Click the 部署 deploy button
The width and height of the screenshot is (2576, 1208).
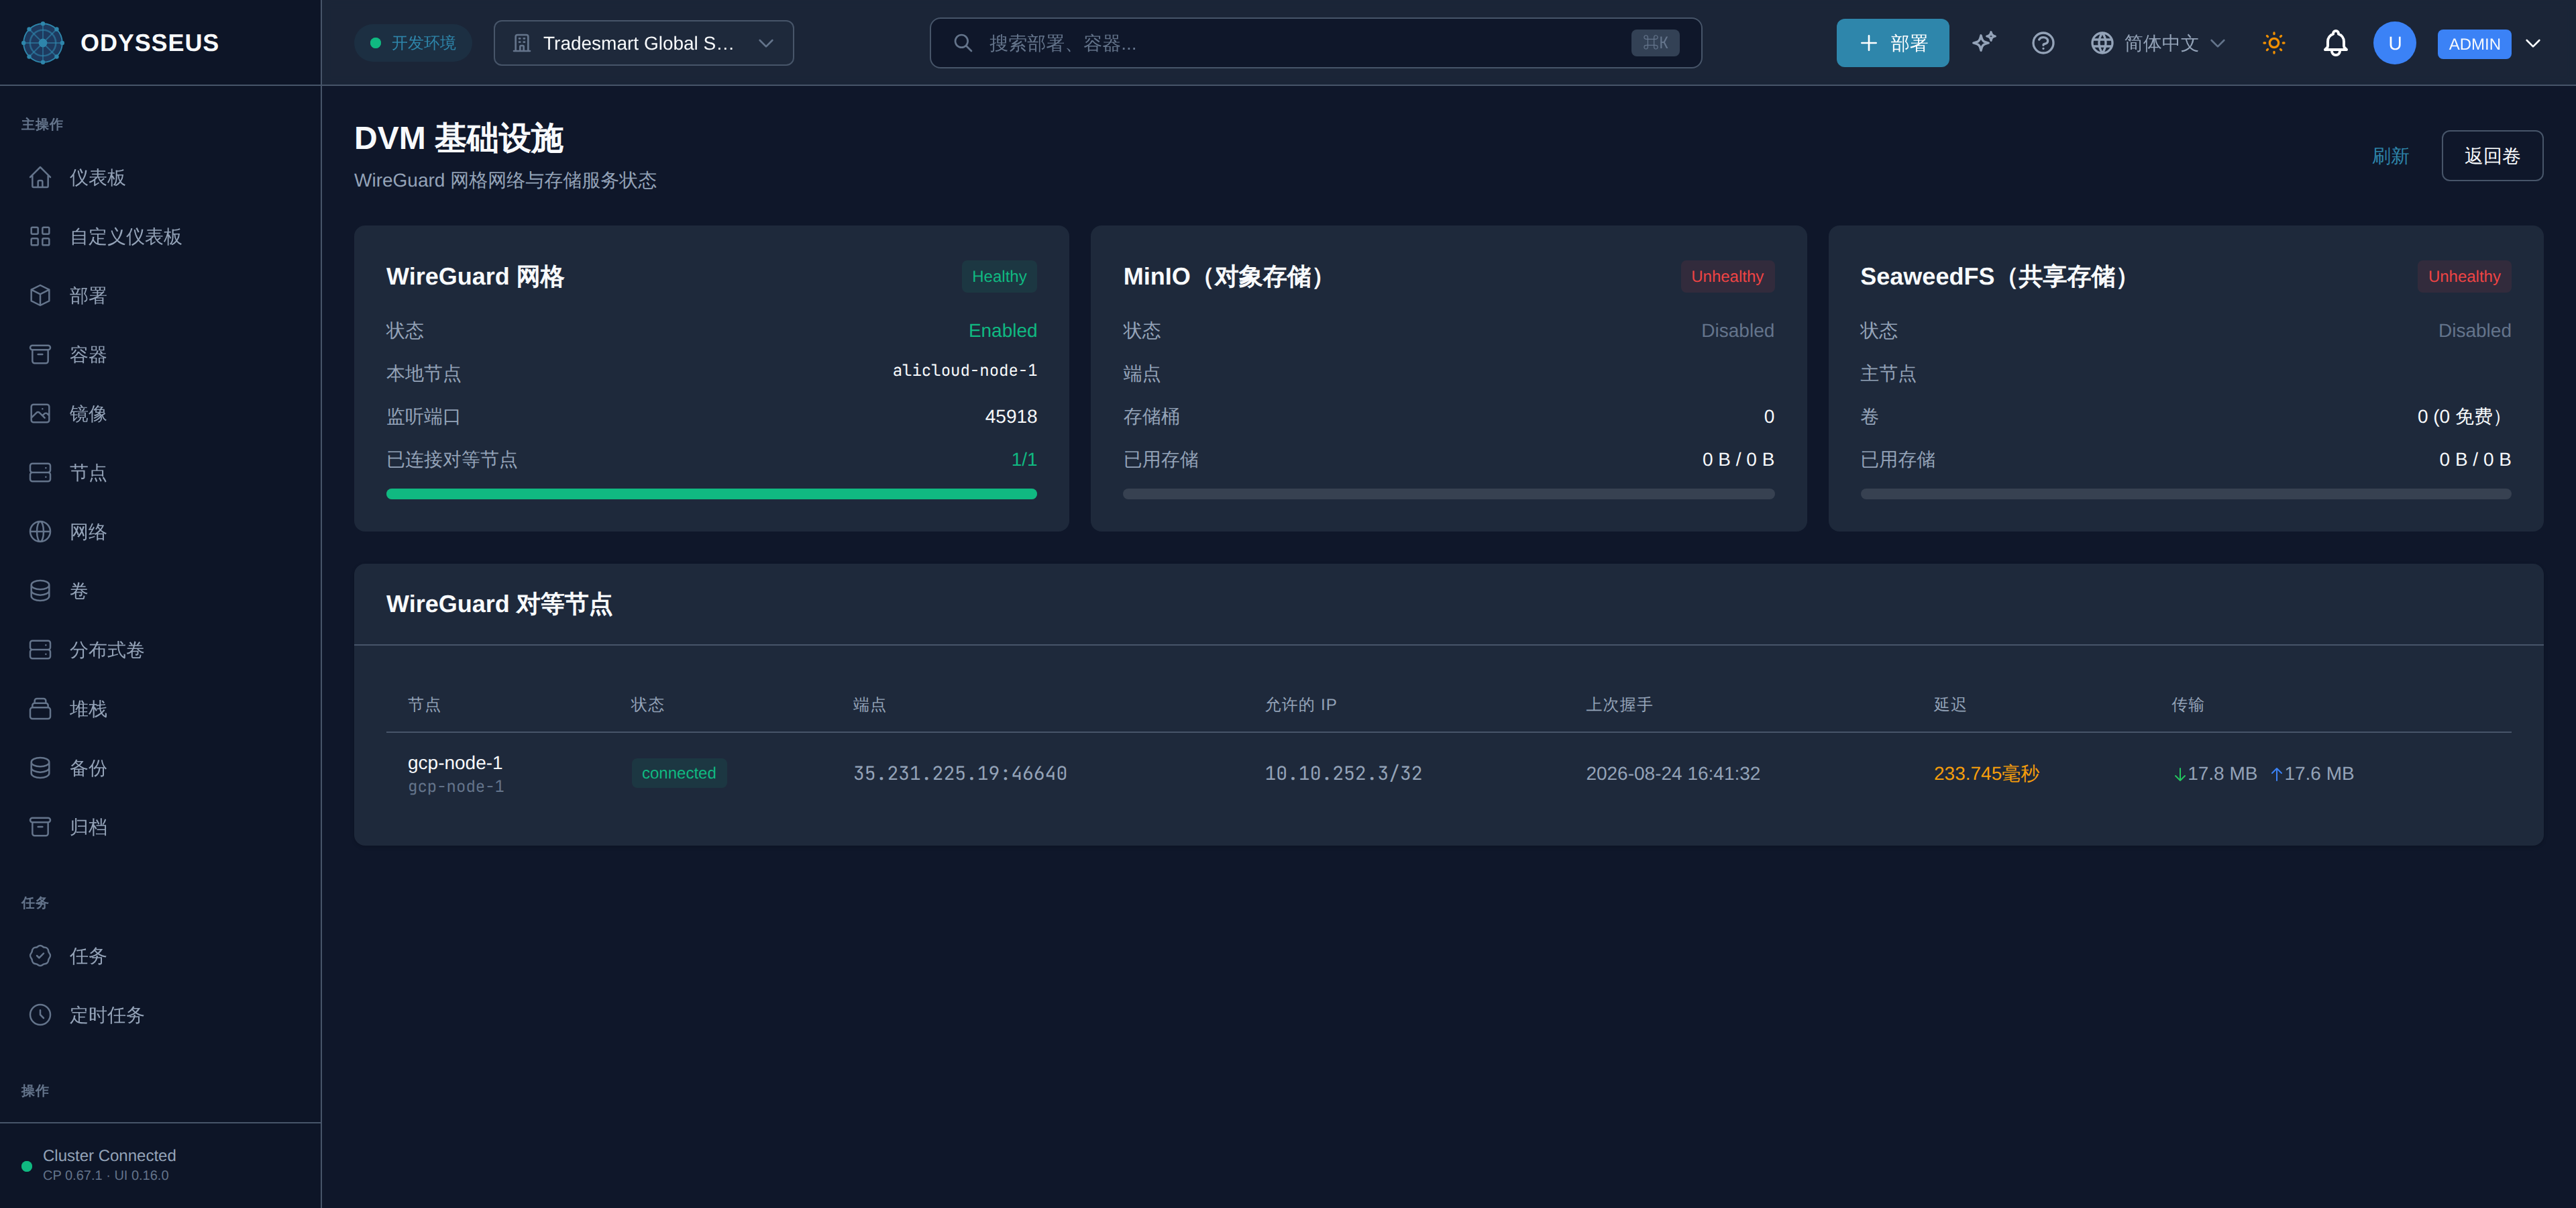tap(1892, 43)
